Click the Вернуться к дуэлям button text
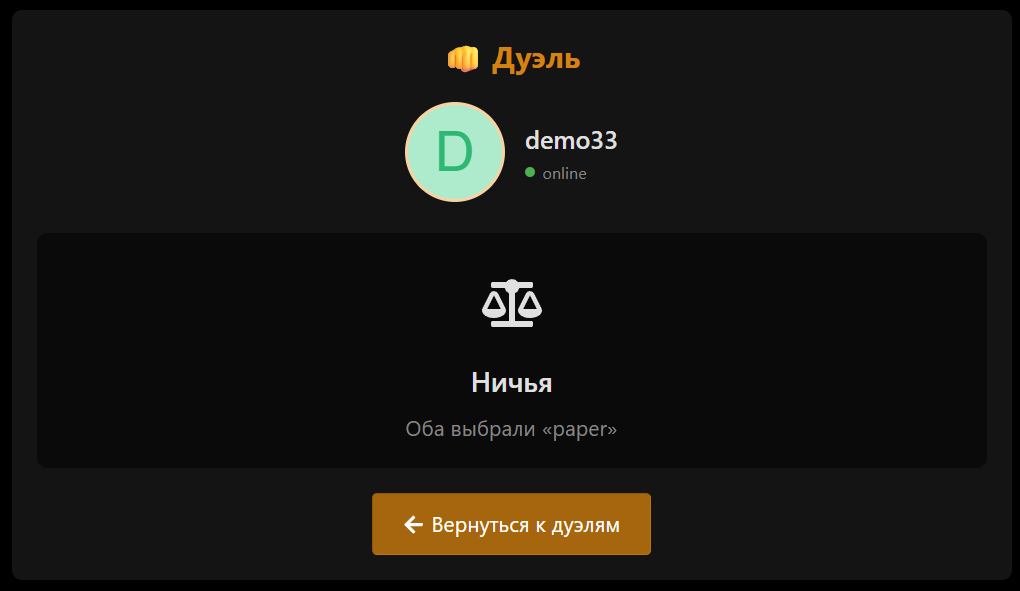 526,525
